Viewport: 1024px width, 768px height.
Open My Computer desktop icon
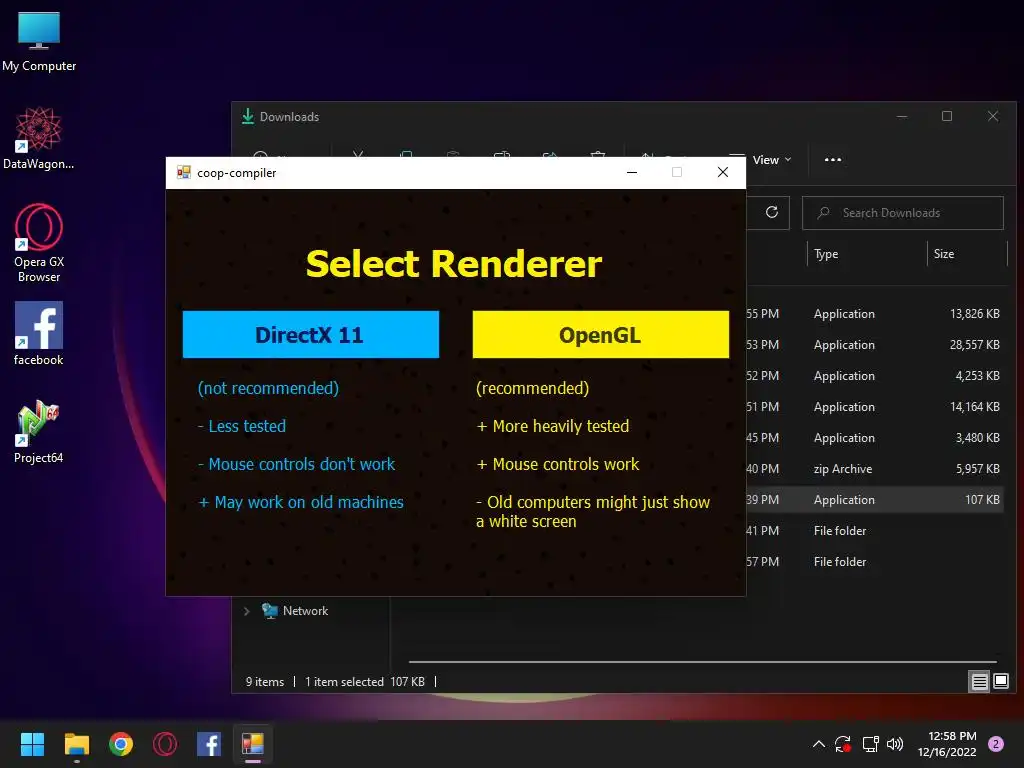[x=39, y=42]
